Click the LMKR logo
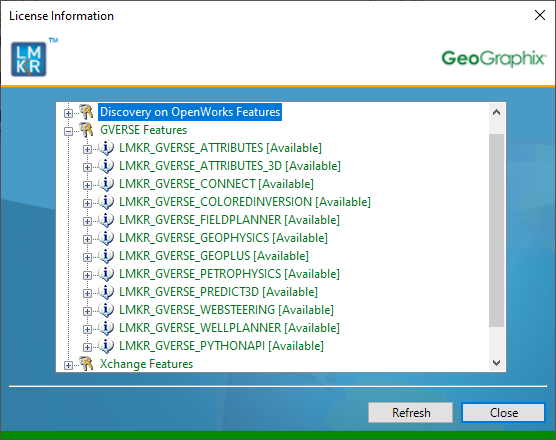 click(x=29, y=59)
